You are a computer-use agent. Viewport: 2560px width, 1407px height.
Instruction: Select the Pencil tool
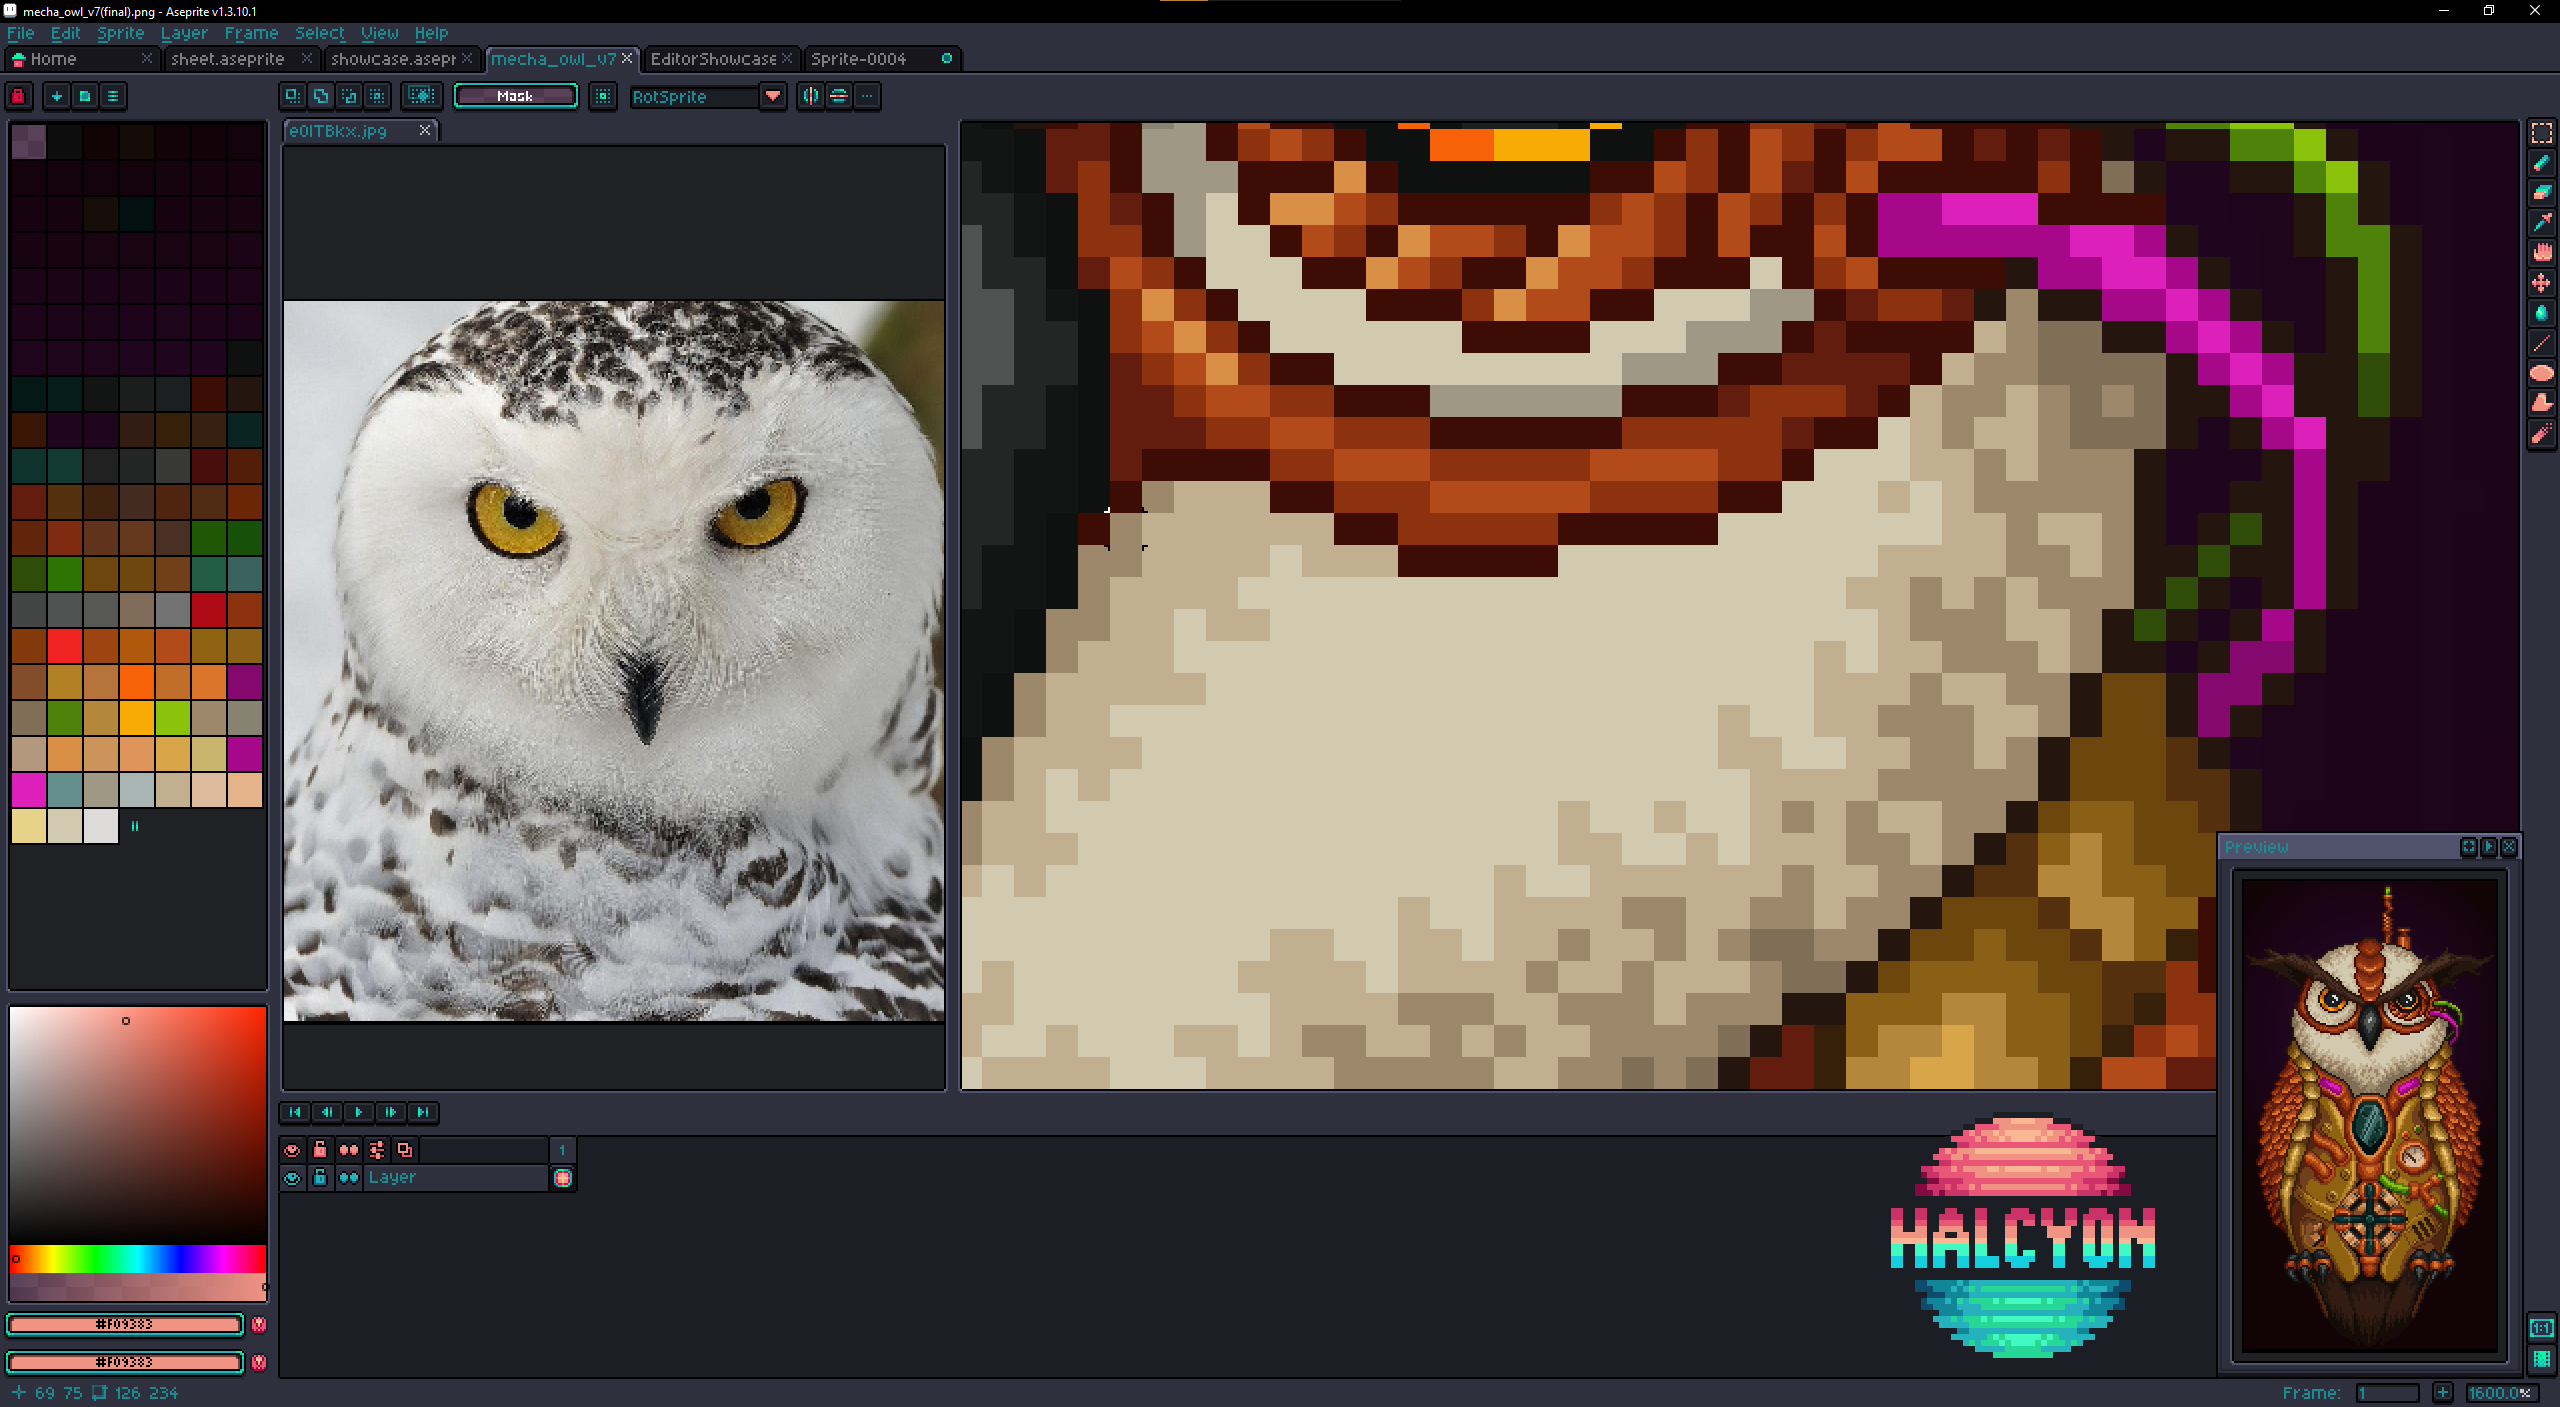(x=2541, y=163)
